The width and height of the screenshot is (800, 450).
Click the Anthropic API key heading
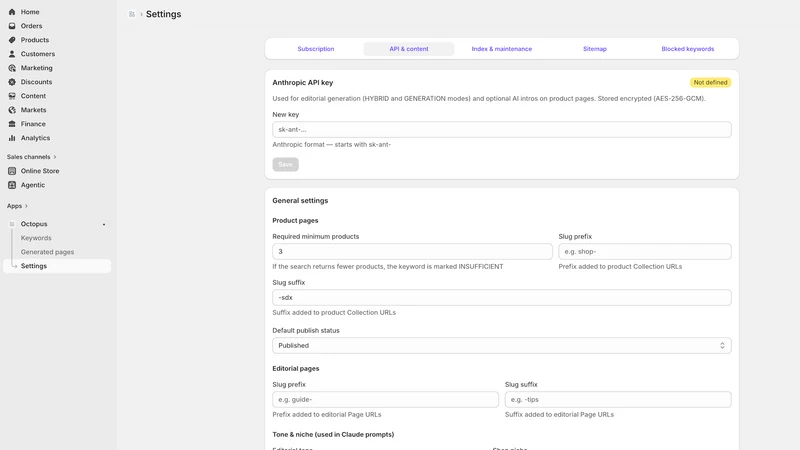tap(303, 82)
